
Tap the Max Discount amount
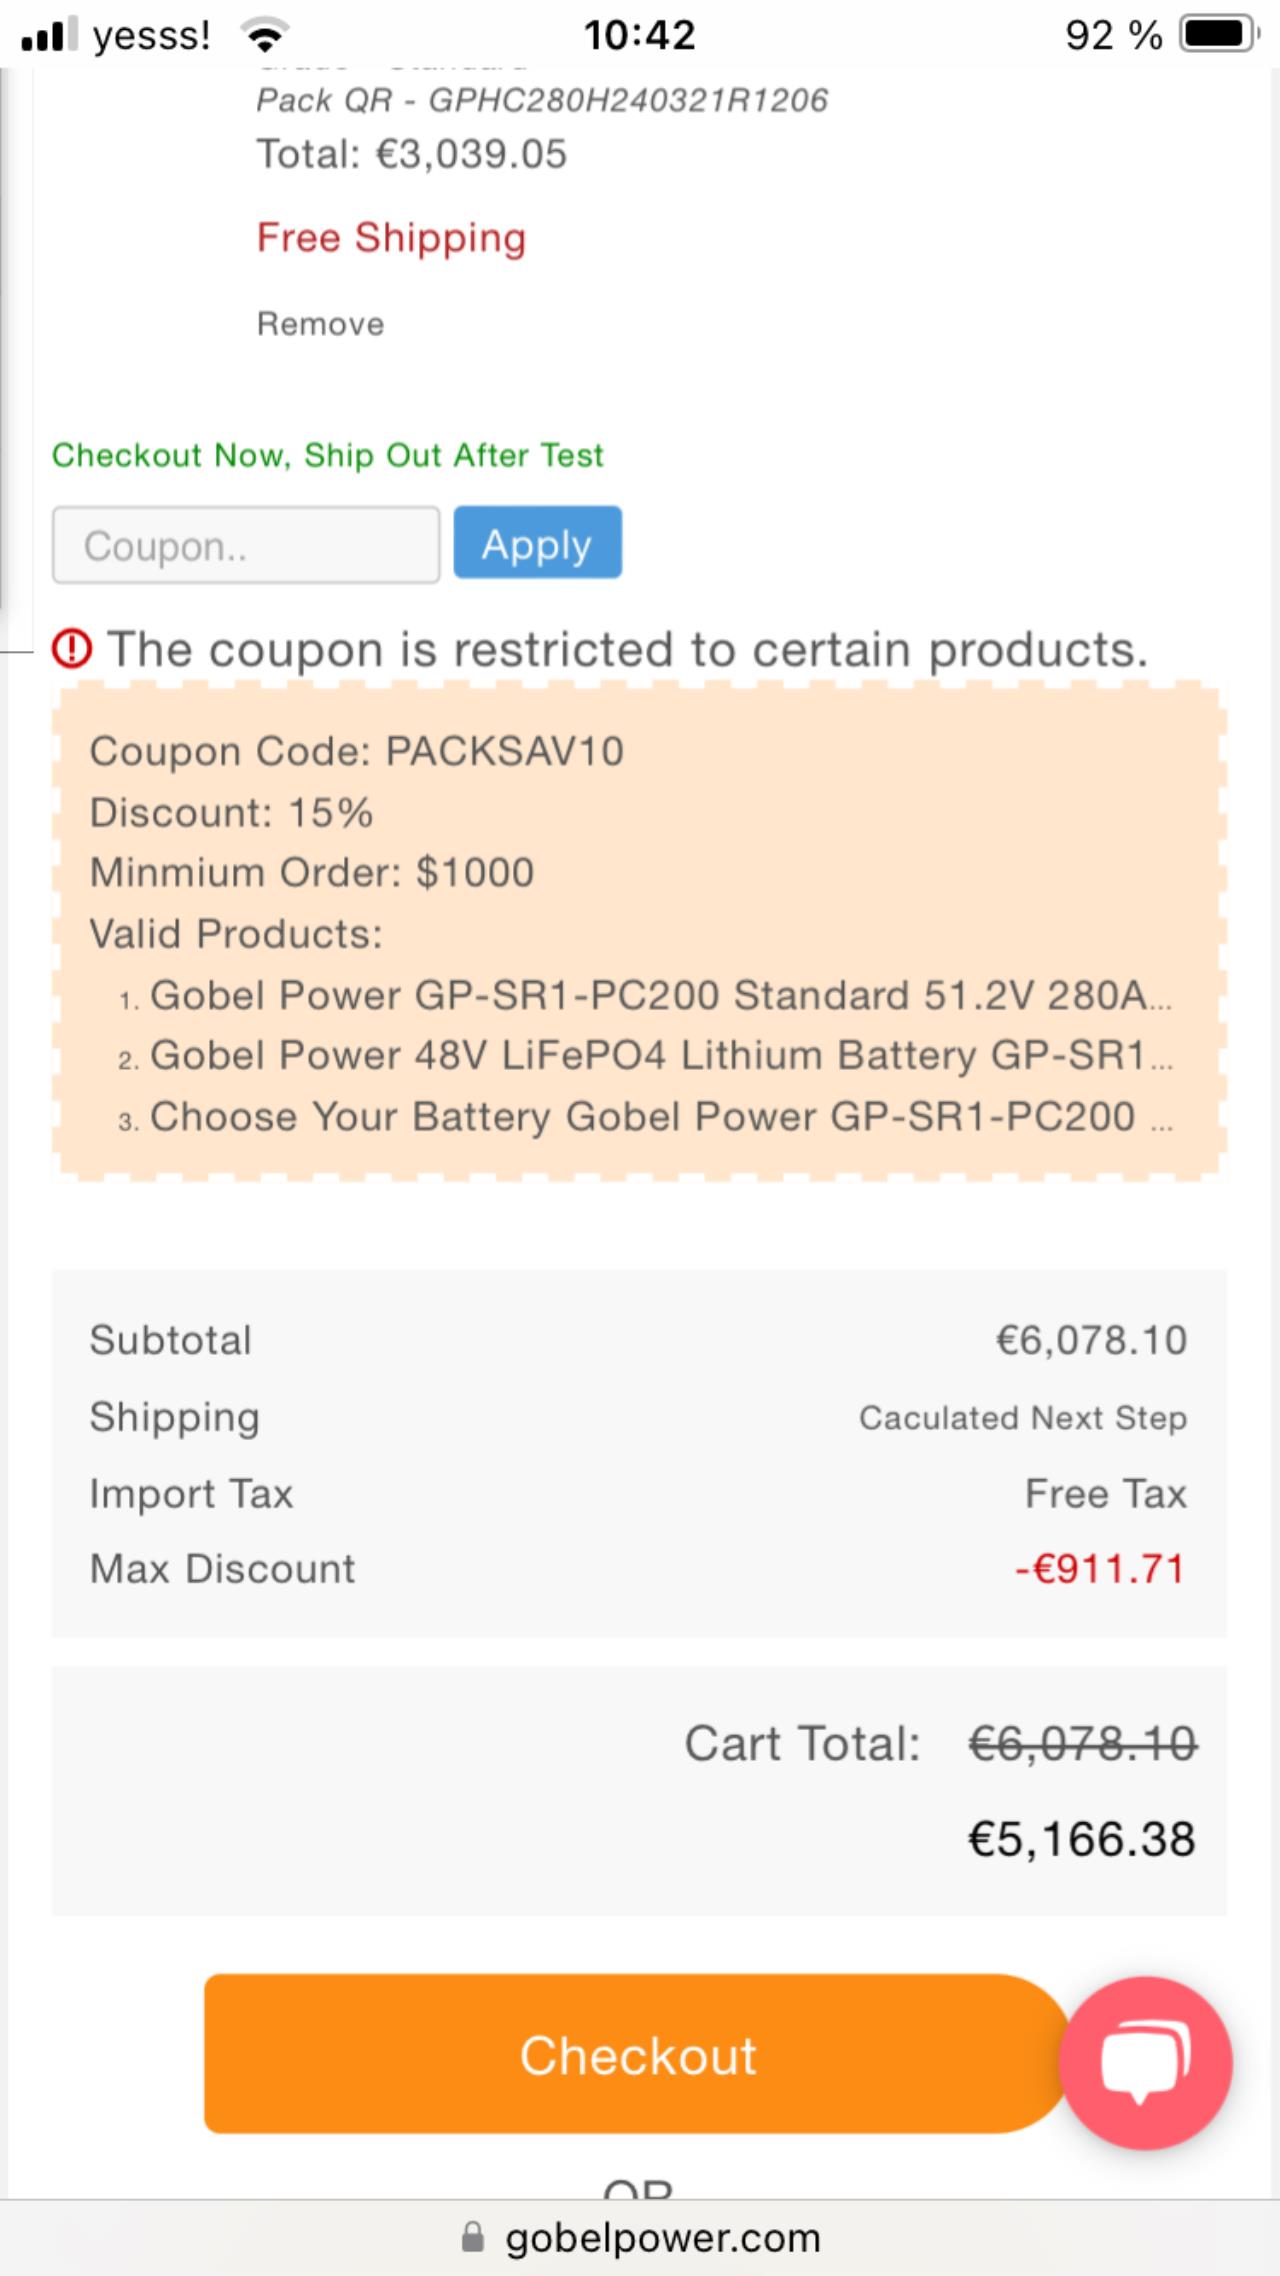(1100, 1569)
